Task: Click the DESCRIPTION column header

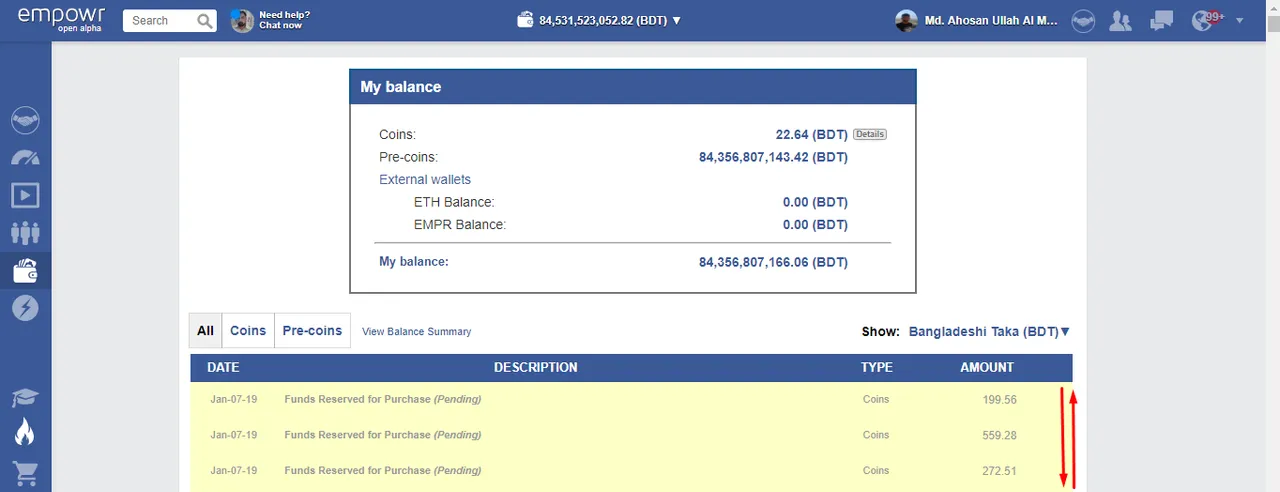Action: (x=536, y=367)
